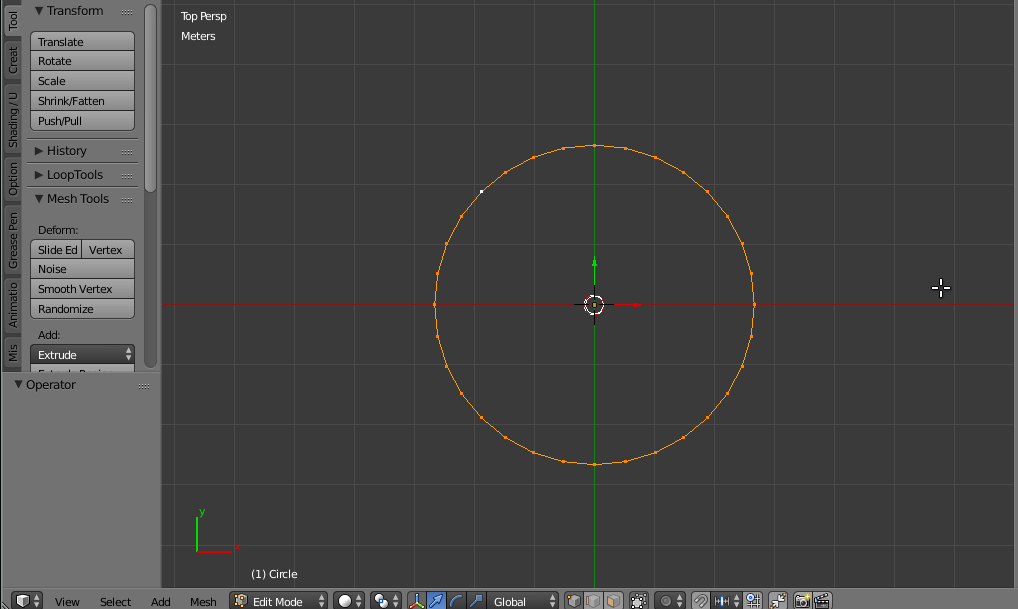Expand the History panel
The width and height of the screenshot is (1018, 609).
[x=39, y=151]
